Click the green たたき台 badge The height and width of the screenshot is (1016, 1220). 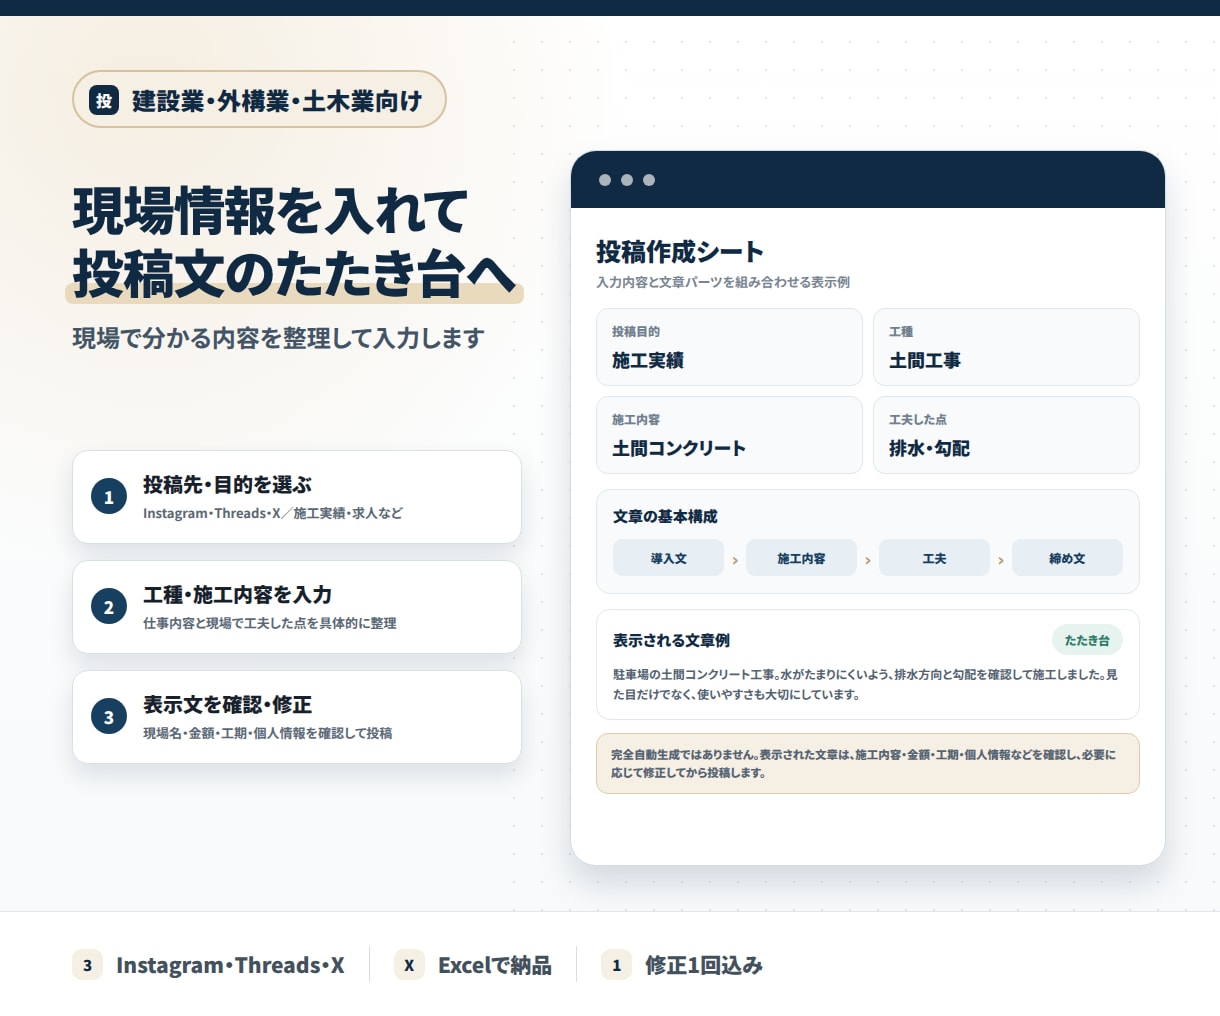click(1087, 640)
